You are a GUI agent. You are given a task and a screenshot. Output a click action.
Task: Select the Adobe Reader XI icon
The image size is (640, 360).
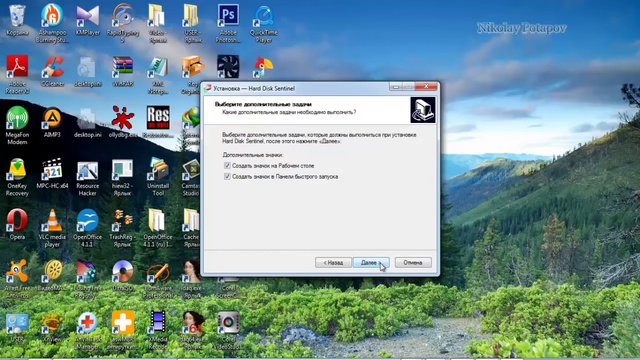(x=17, y=74)
